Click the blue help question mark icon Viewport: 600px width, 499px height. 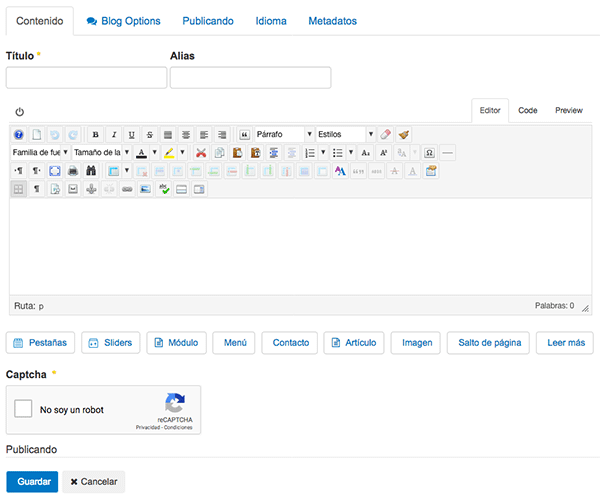[19, 134]
